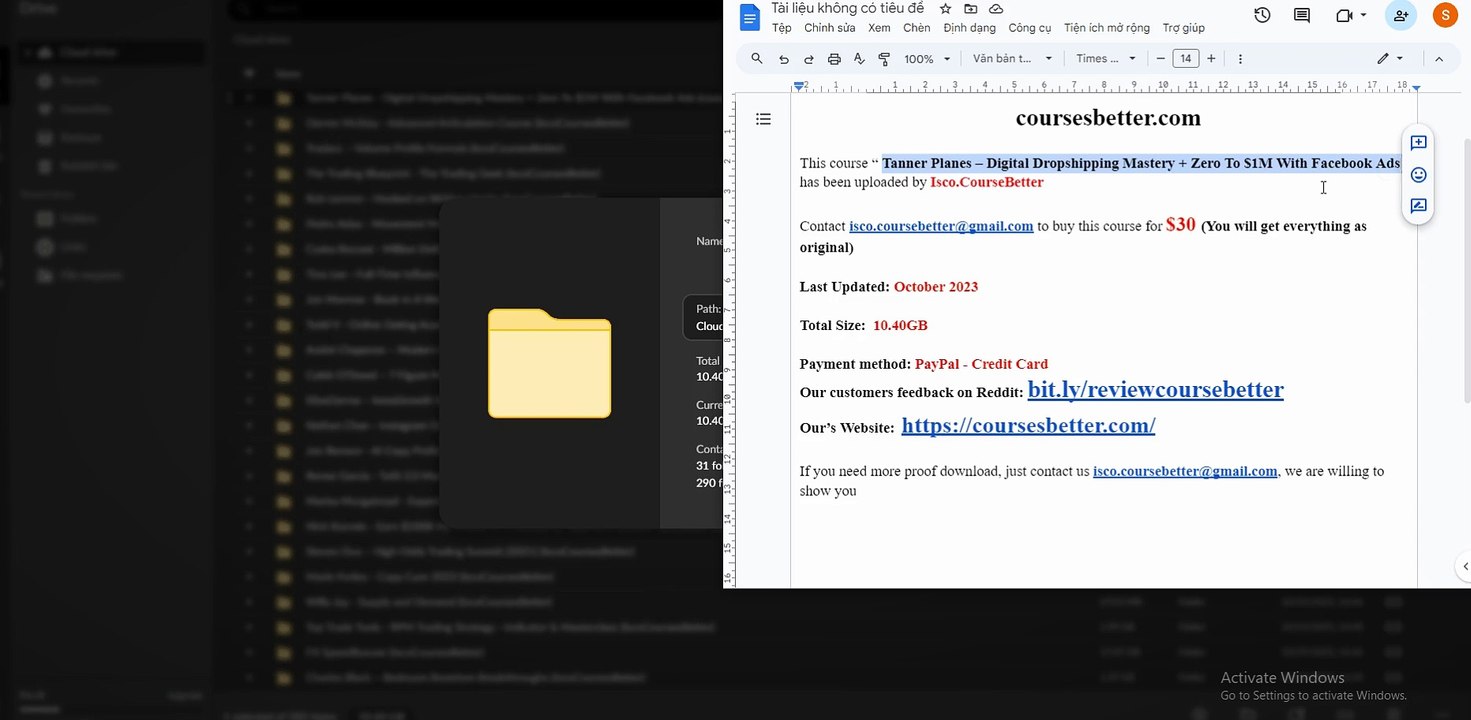
Task: Click the email link after Contact
Action: (x=941, y=226)
